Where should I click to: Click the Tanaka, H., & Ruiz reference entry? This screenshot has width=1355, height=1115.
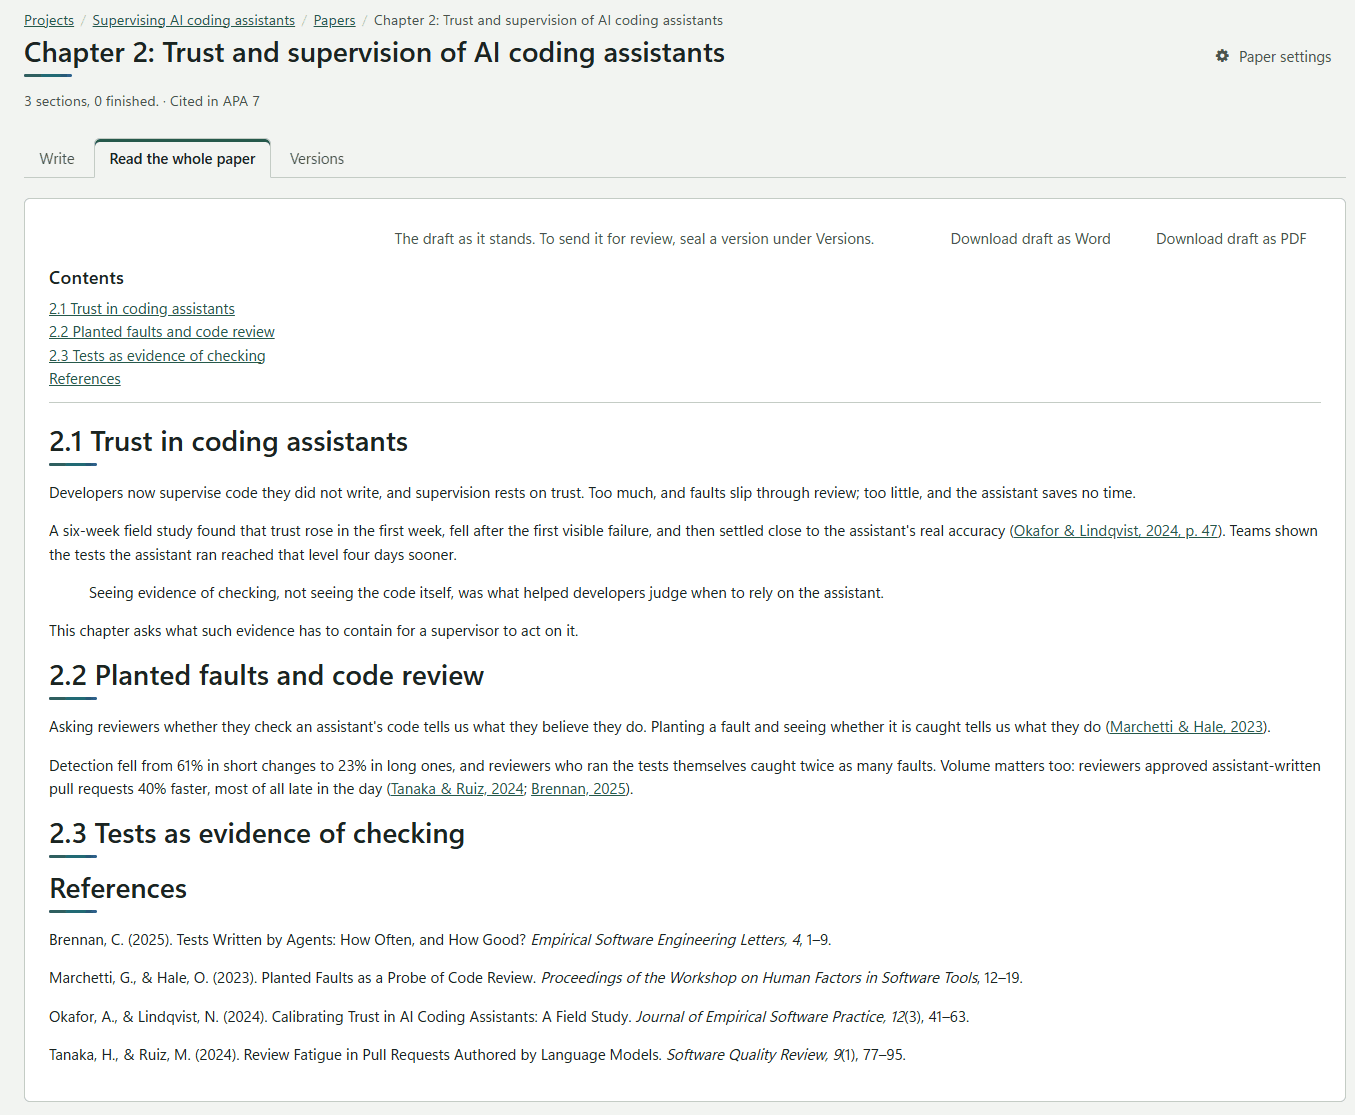477,1055
